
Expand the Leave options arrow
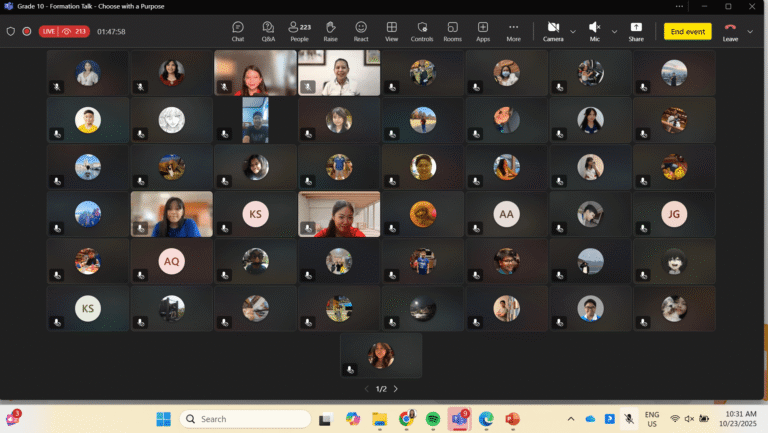[x=750, y=32]
